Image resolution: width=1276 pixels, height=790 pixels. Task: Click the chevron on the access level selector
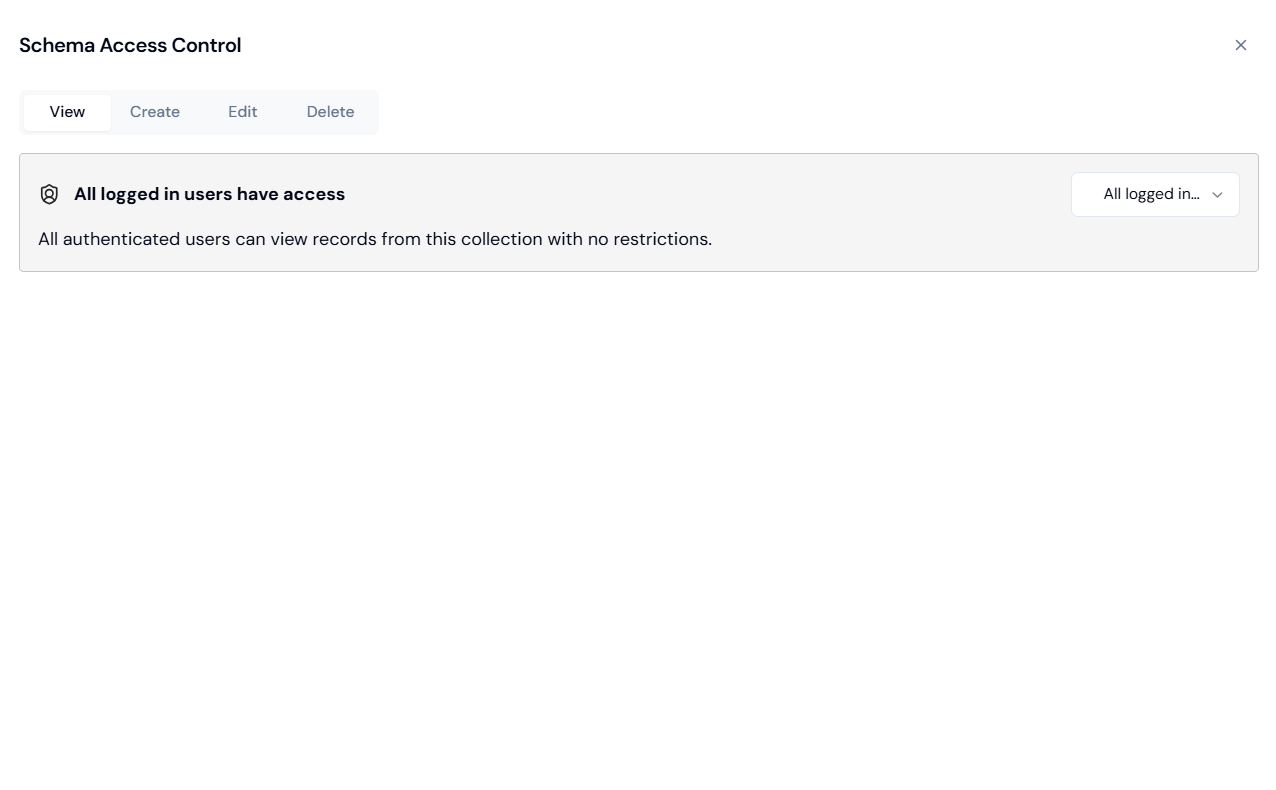click(x=1217, y=195)
